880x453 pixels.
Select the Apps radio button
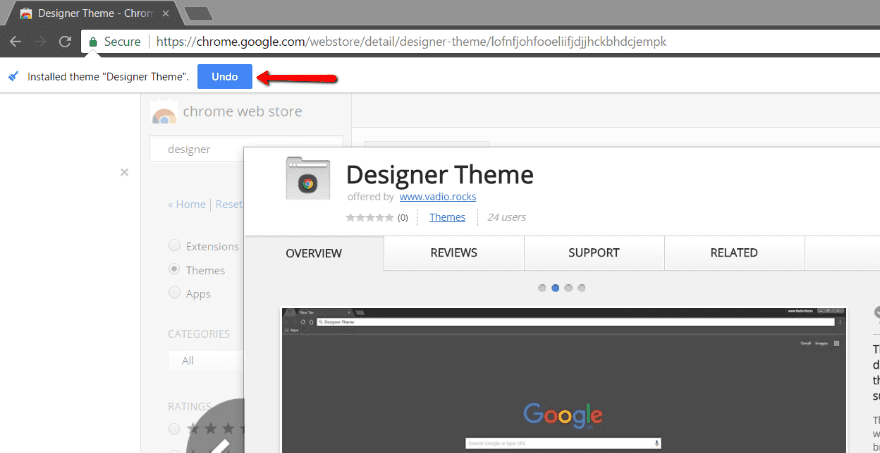pos(175,293)
